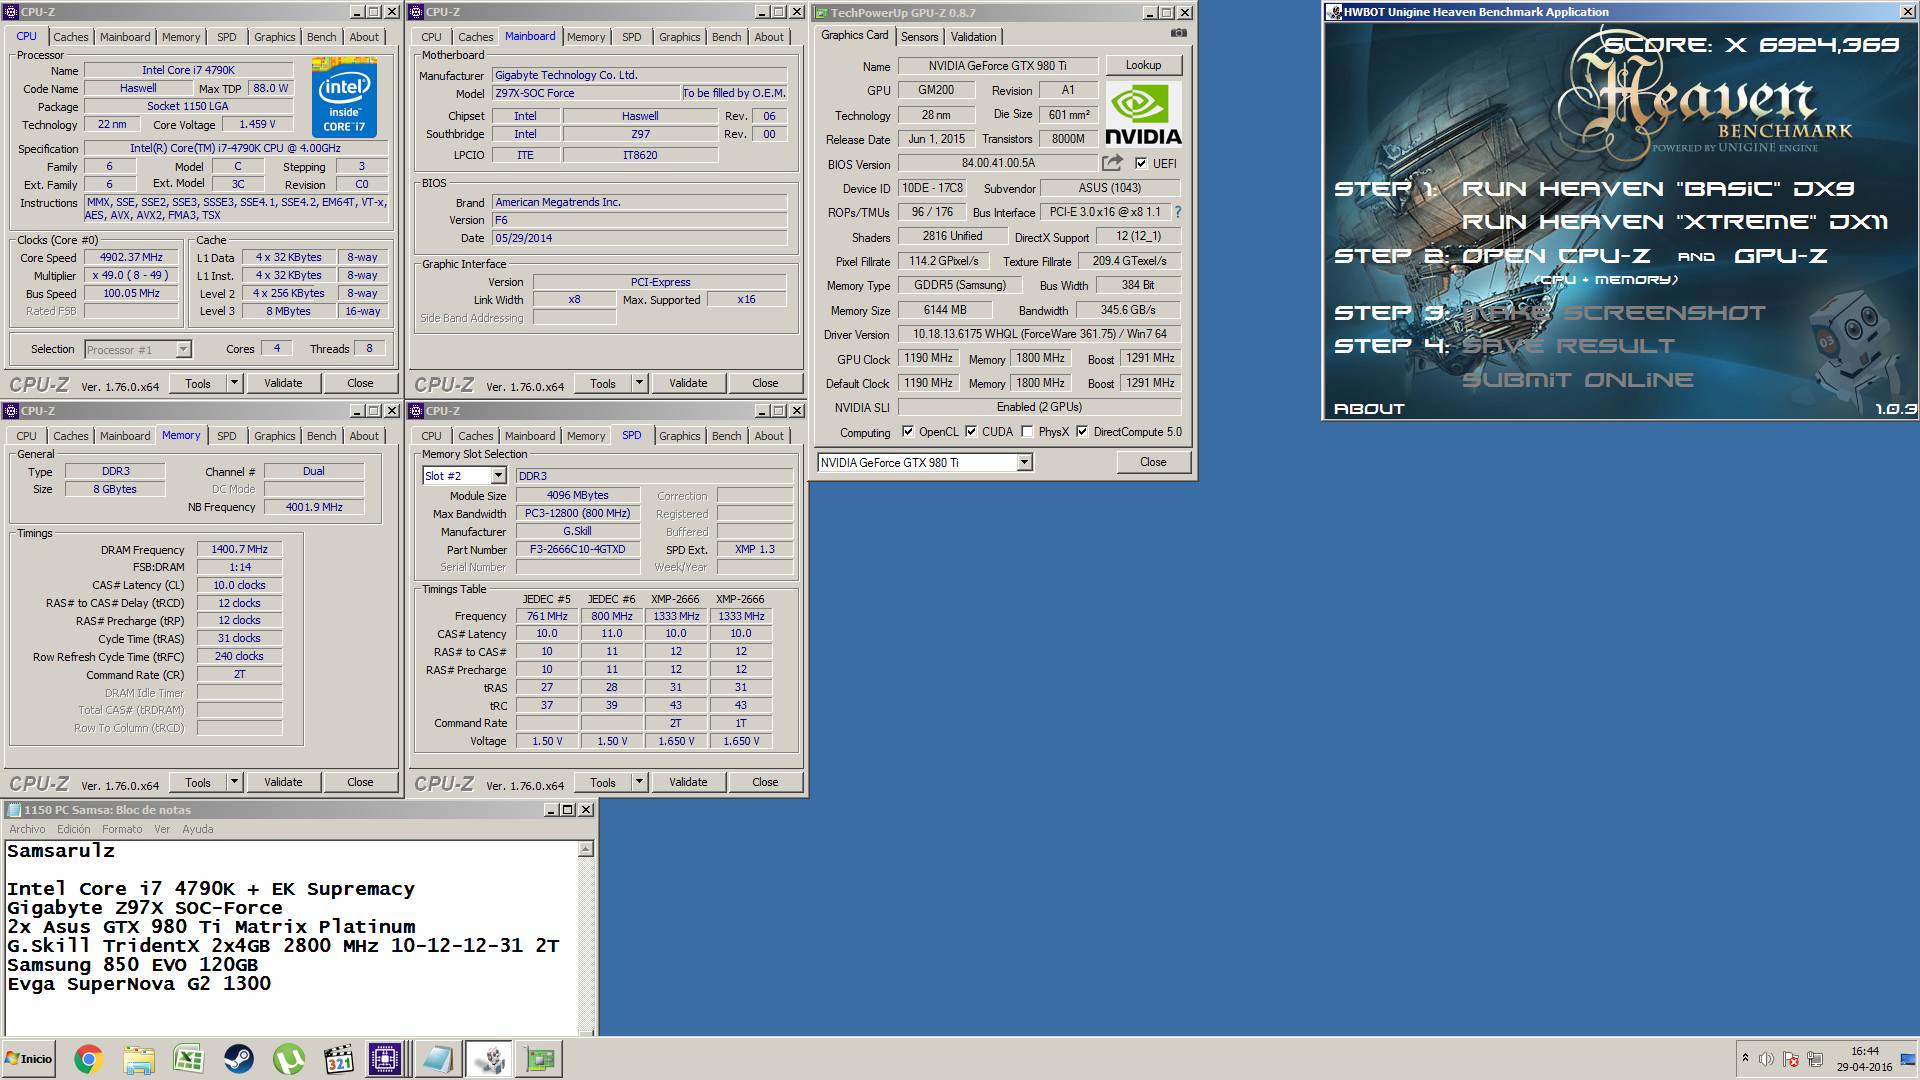This screenshot has height=1080, width=1920.
Task: Click Run Heaven Xtreme DX11 step
Action: [1675, 222]
